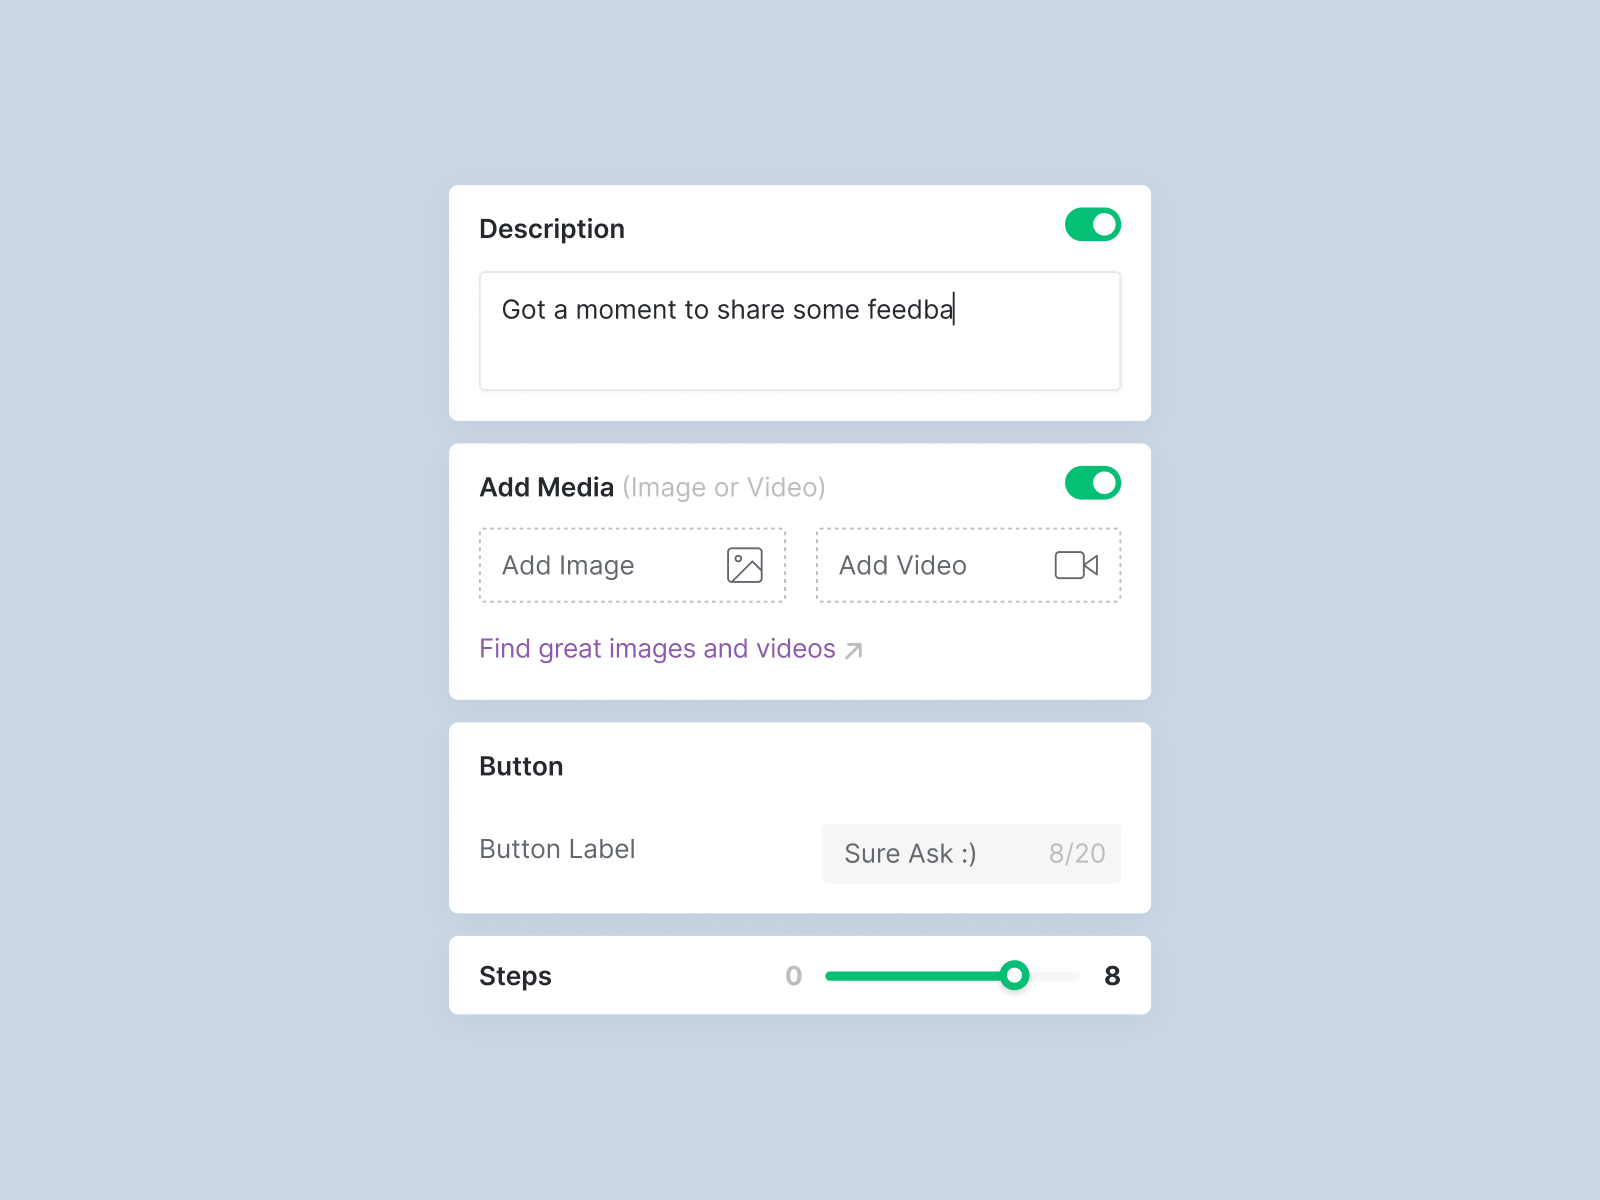This screenshot has width=1600, height=1200.
Task: Click the picture icon in Add Image
Action: pyautogui.click(x=745, y=565)
